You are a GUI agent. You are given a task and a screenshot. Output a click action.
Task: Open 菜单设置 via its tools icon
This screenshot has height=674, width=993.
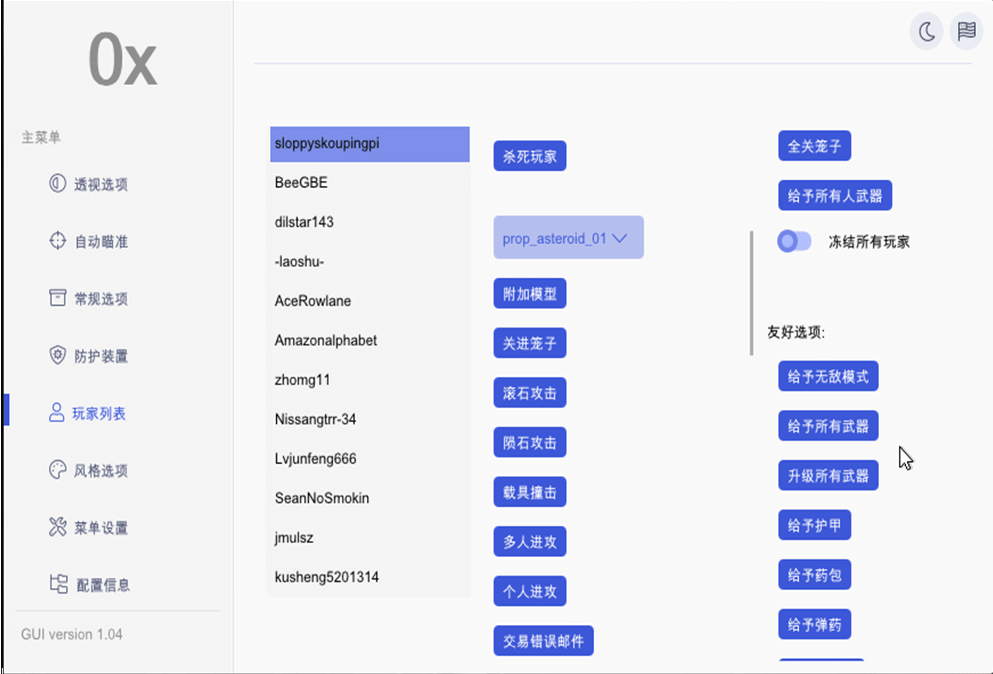[58, 527]
